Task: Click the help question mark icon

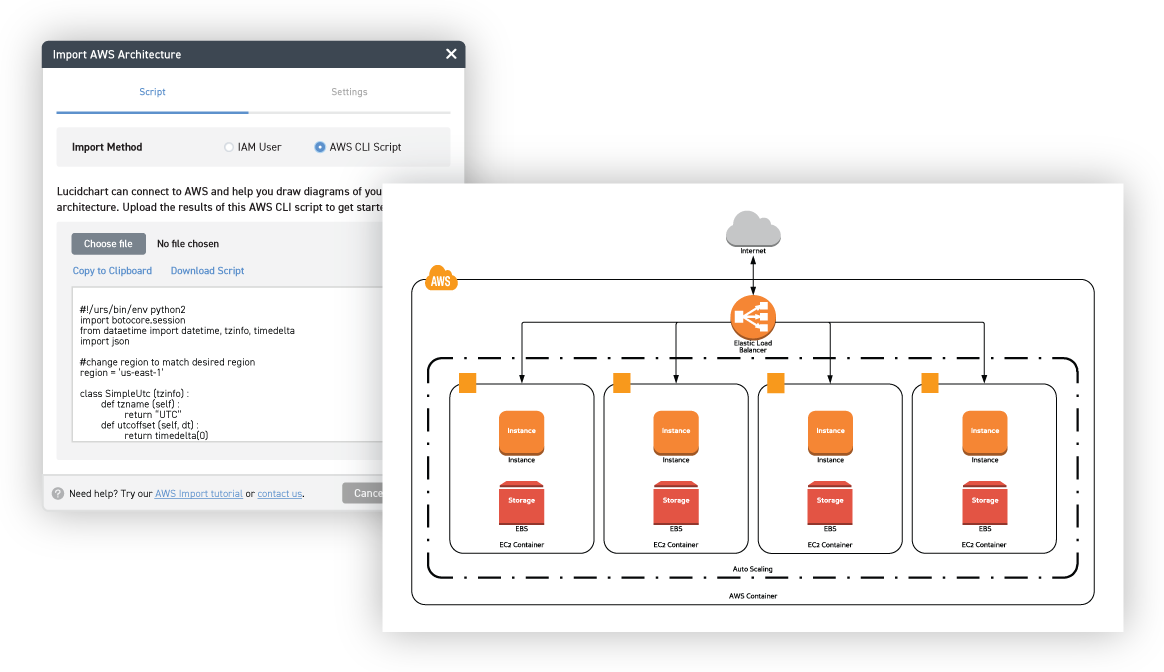Action: 58,493
